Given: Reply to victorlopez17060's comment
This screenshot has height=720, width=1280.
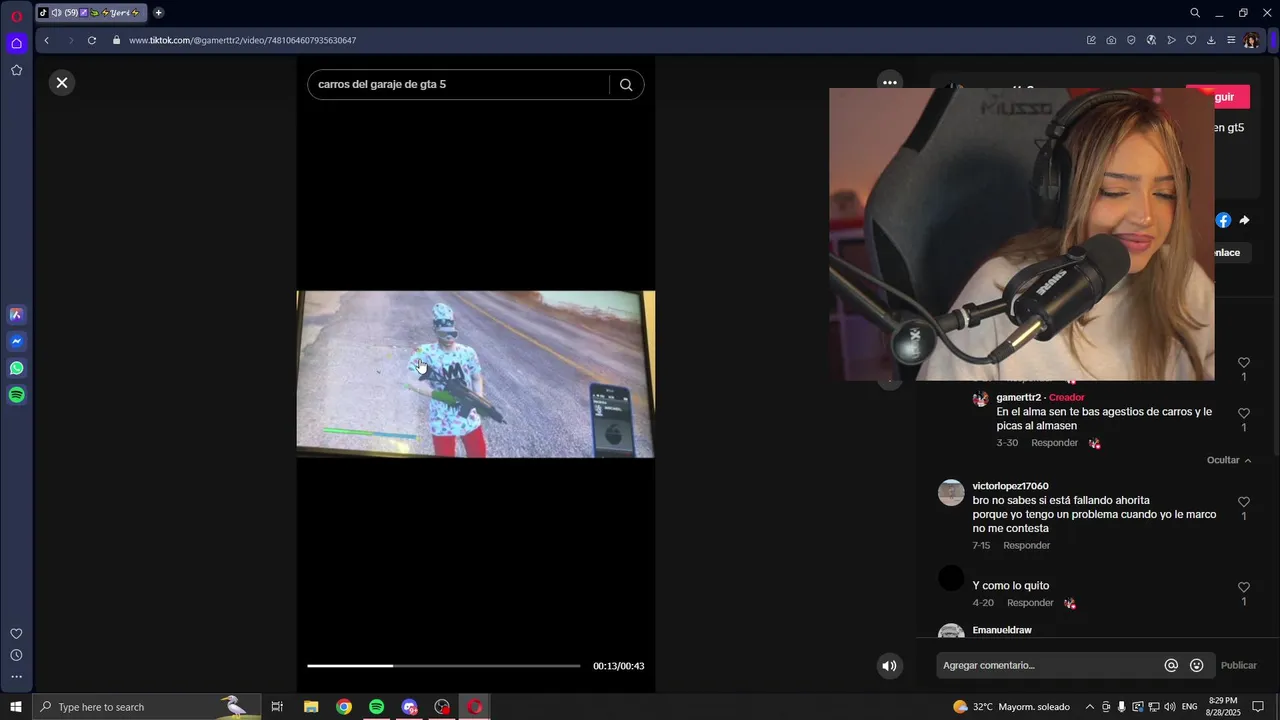Looking at the screenshot, I should 1026,546.
